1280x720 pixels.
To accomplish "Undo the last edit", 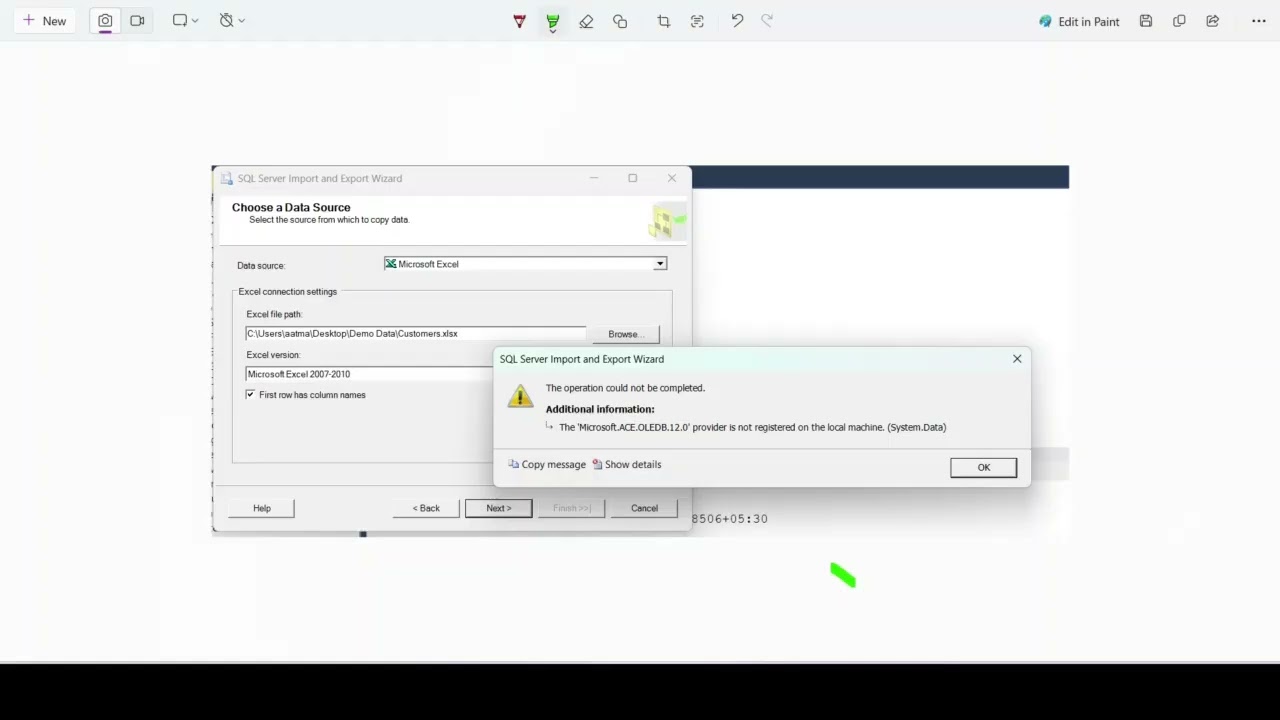I will click(x=737, y=21).
